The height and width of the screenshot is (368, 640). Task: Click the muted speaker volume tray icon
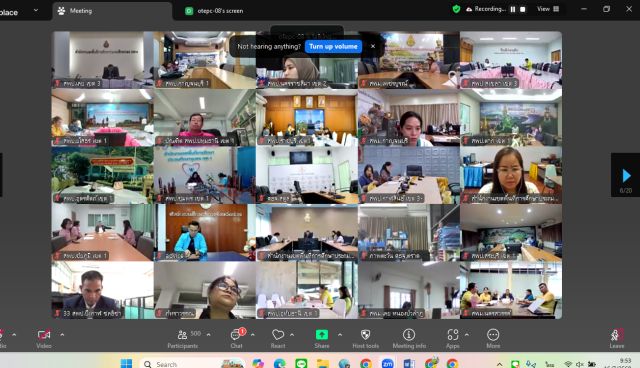(x=580, y=364)
